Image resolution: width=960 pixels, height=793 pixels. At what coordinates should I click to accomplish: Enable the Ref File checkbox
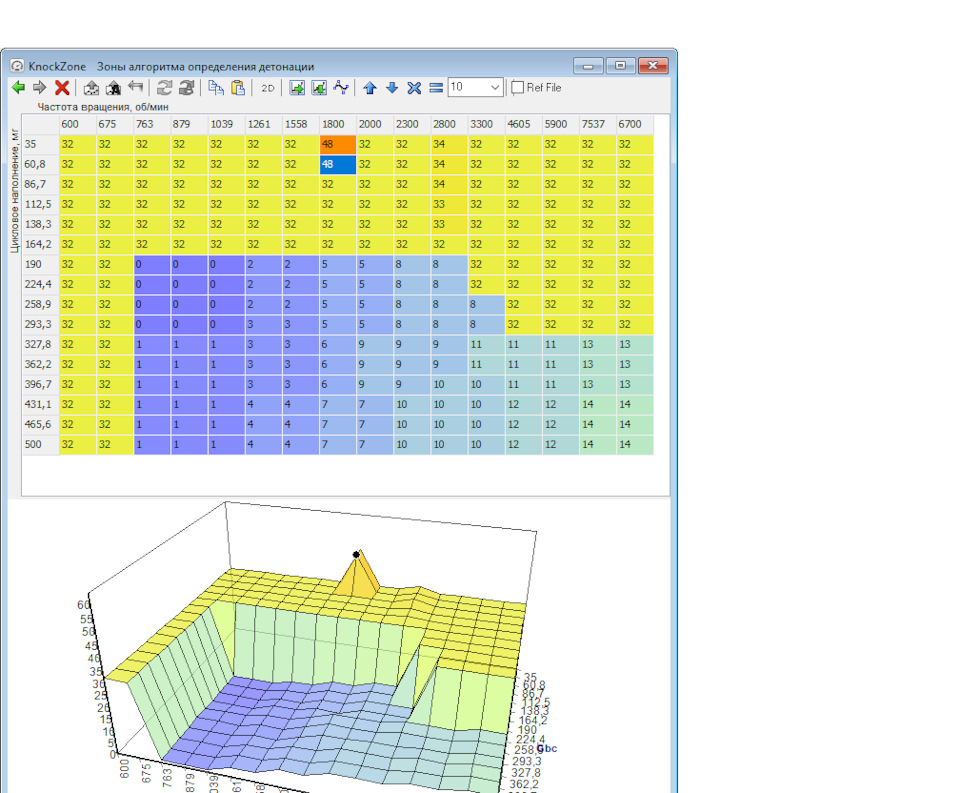point(517,88)
